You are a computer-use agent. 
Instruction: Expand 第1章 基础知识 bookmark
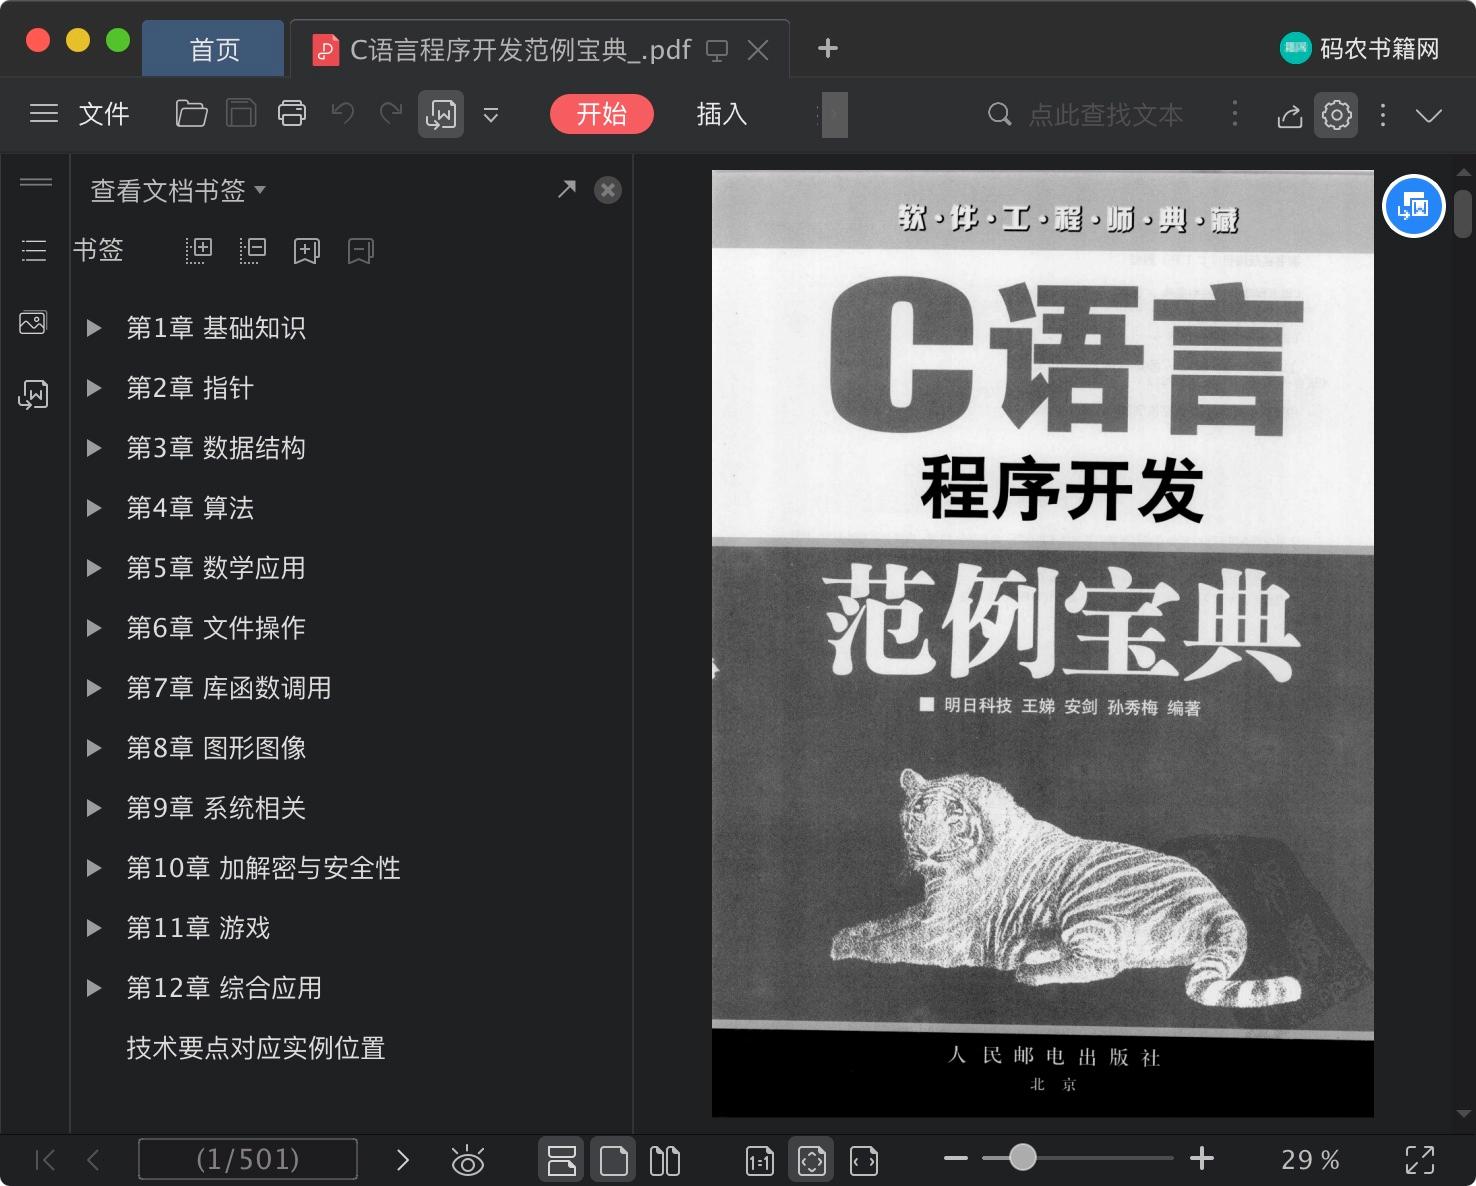pyautogui.click(x=94, y=328)
